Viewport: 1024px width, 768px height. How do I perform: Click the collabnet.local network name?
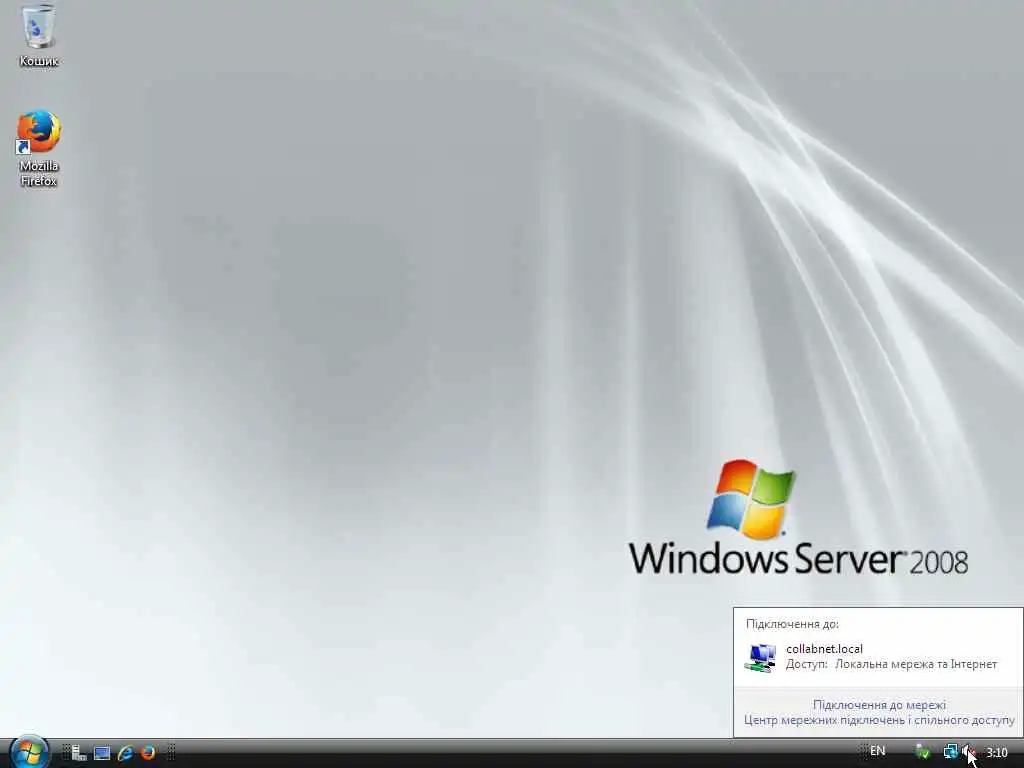824,648
